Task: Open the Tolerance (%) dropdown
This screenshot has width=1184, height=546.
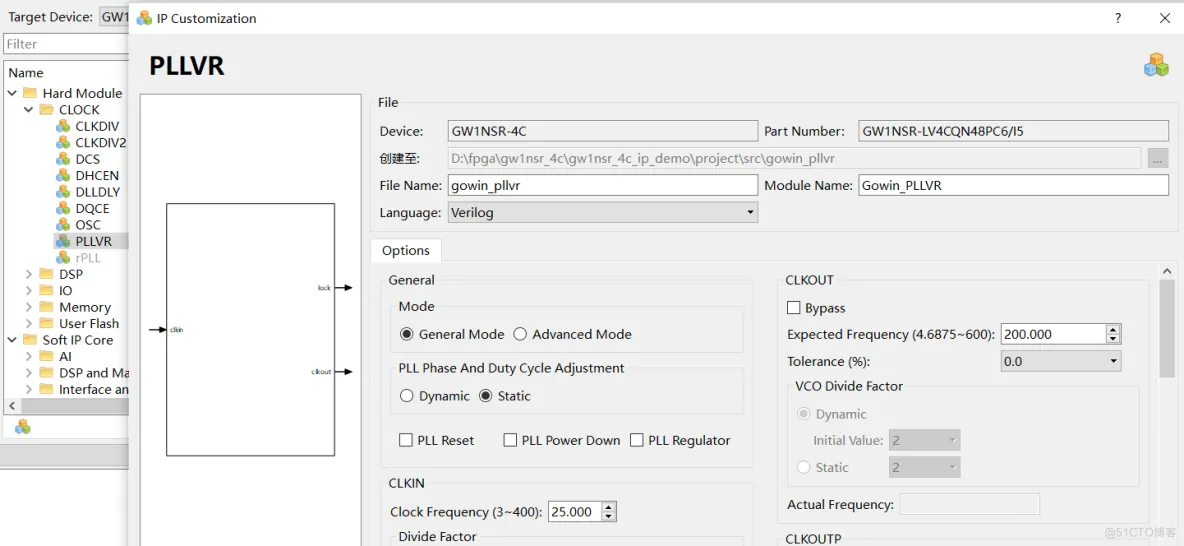Action: point(1061,362)
